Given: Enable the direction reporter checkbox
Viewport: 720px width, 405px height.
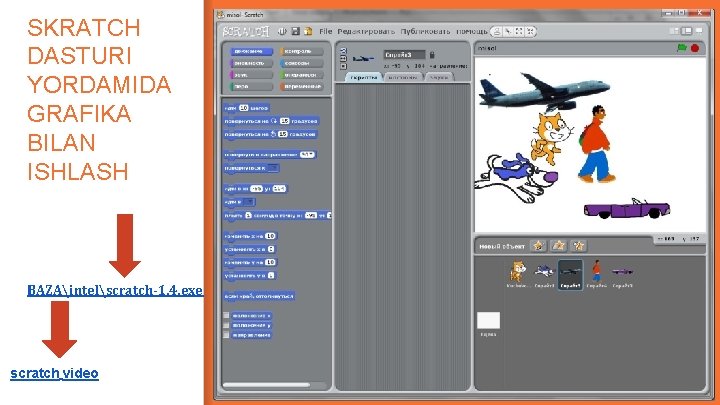Looking at the screenshot, I should (x=226, y=335).
